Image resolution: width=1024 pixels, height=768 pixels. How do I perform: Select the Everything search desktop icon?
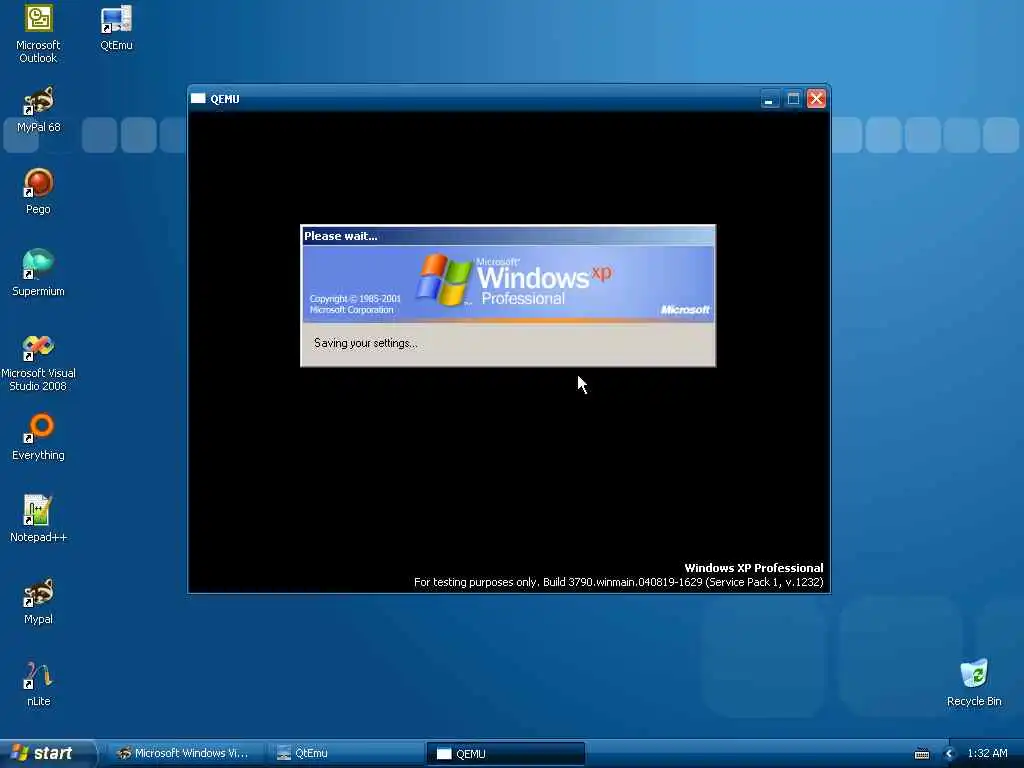38,437
